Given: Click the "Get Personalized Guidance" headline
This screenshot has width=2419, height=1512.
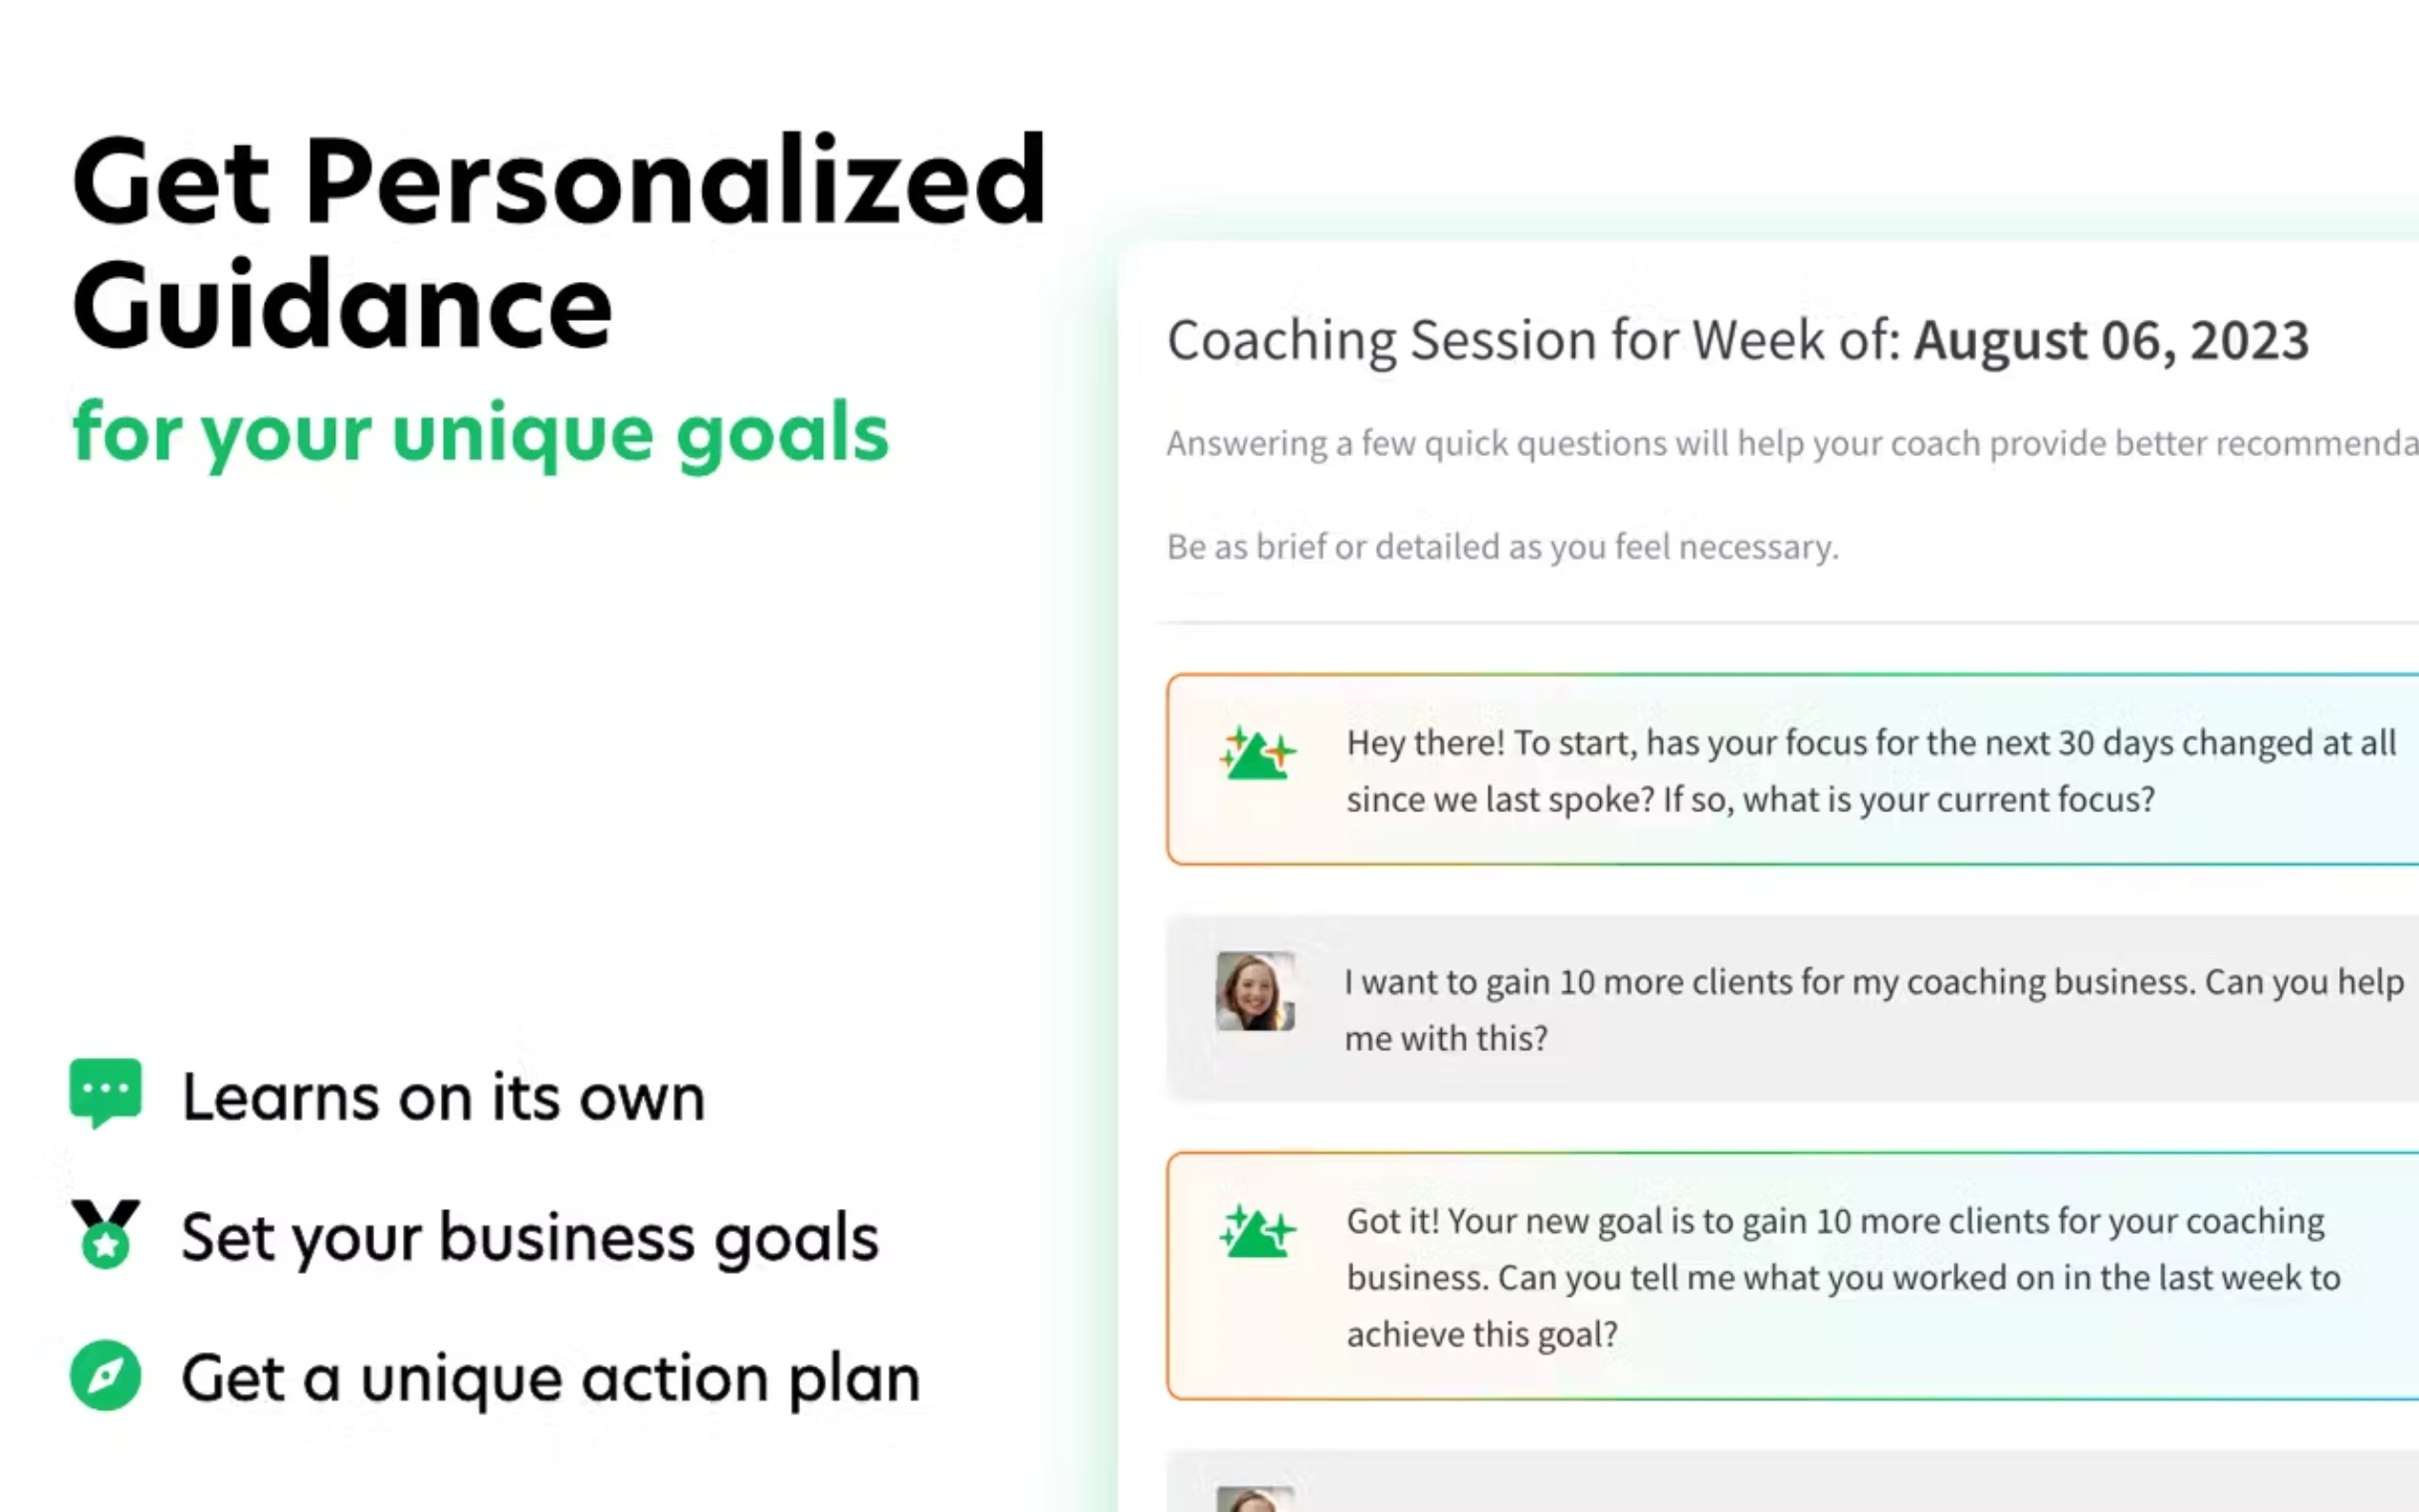Looking at the screenshot, I should (558, 242).
